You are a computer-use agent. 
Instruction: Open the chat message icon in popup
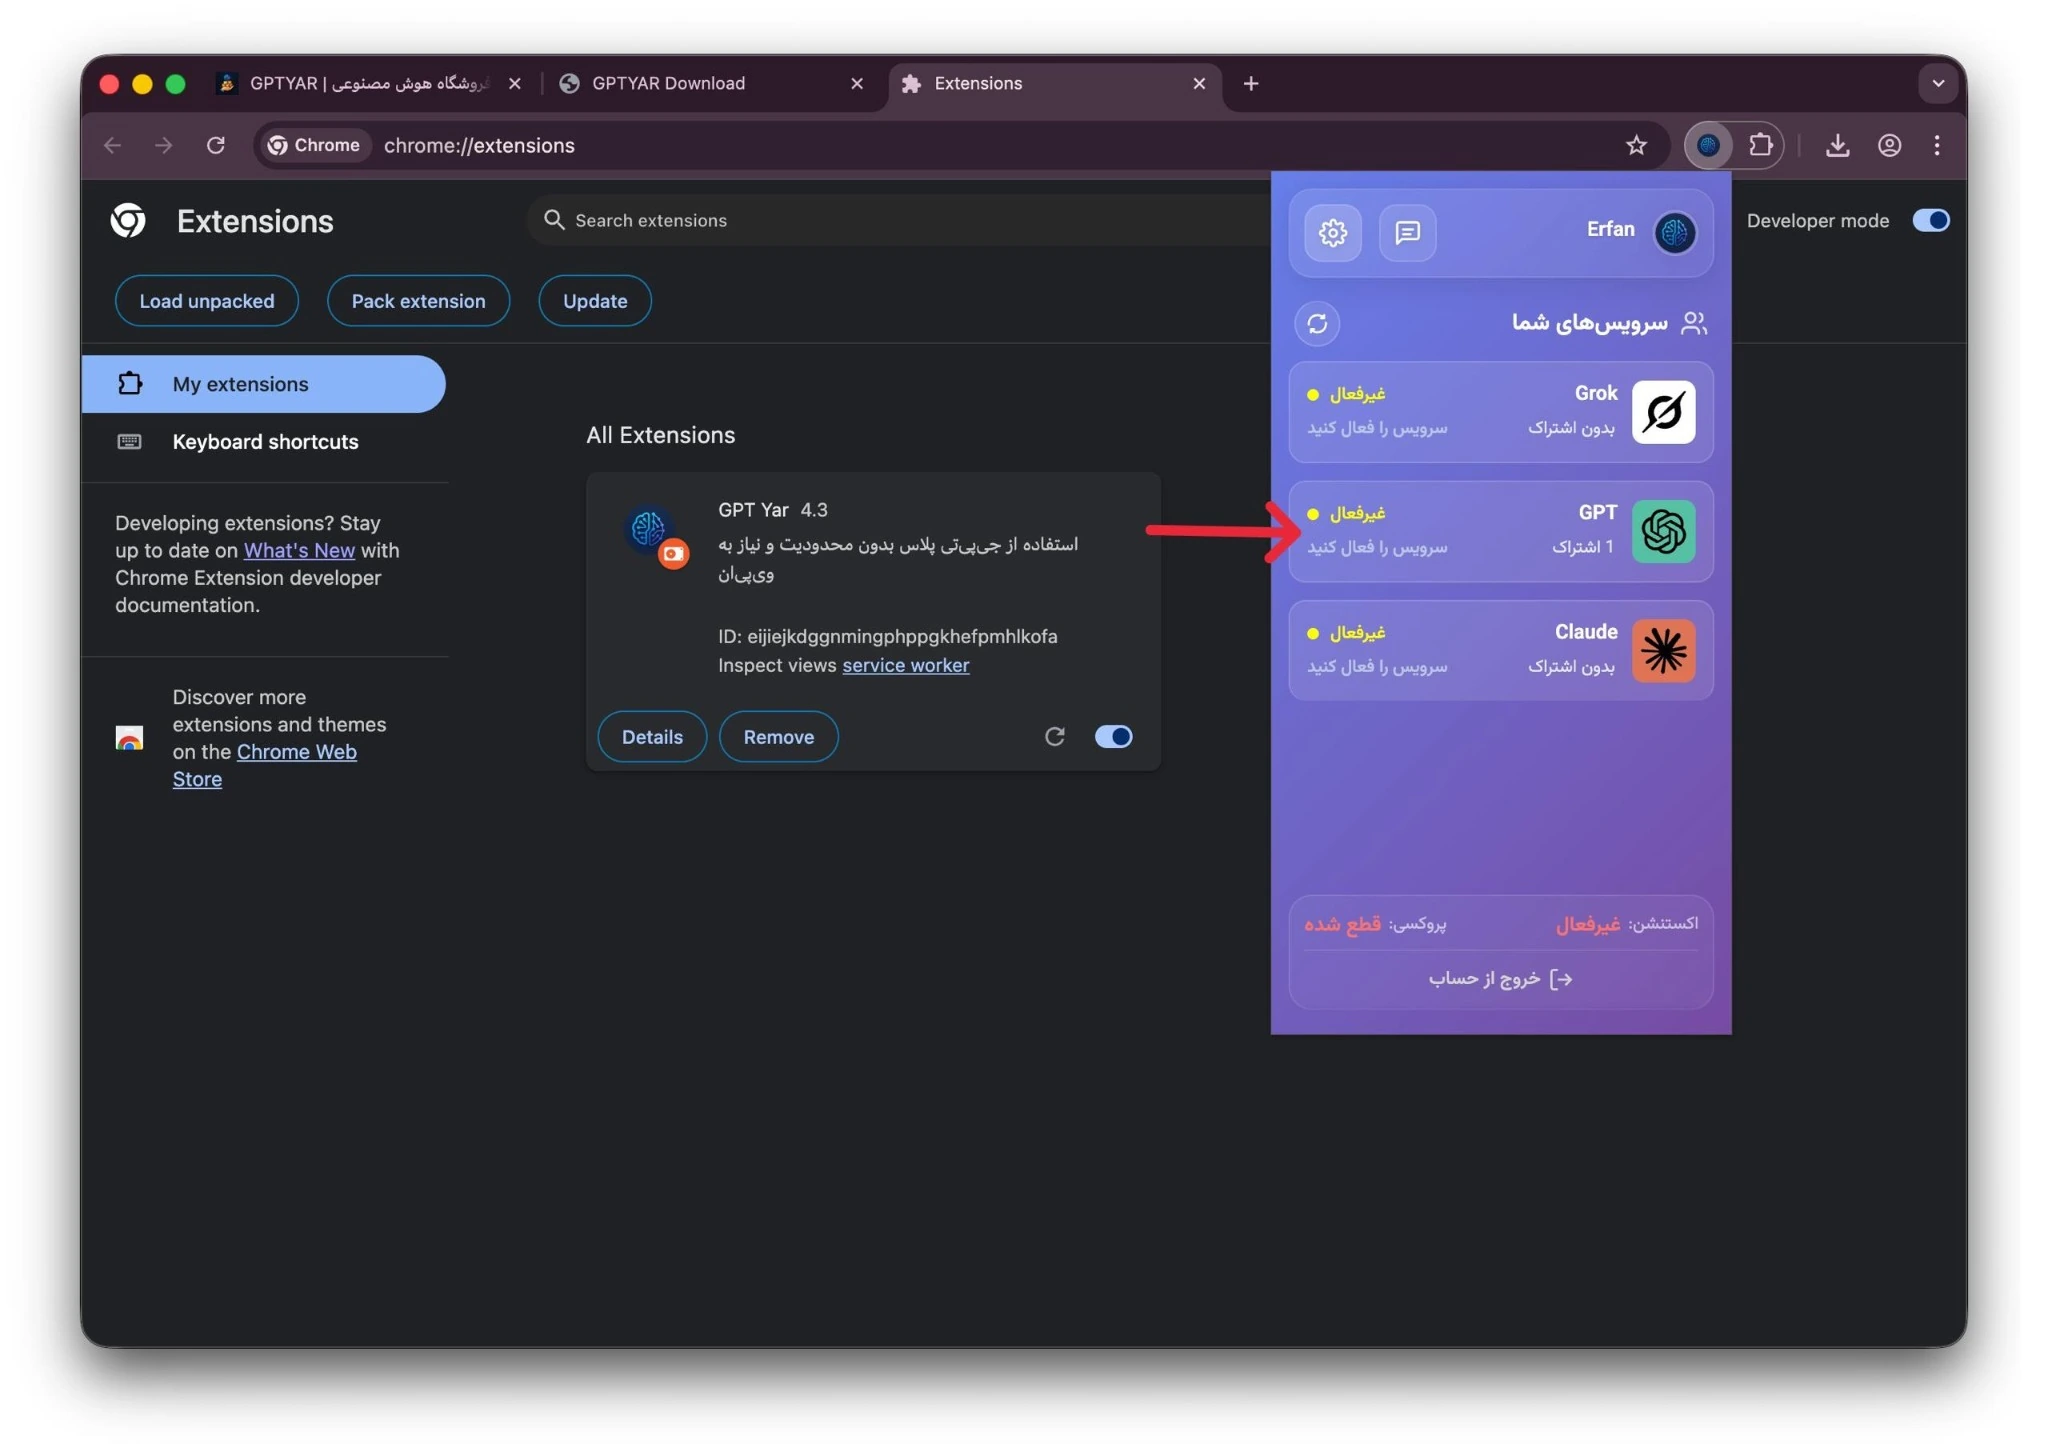pyautogui.click(x=1407, y=233)
